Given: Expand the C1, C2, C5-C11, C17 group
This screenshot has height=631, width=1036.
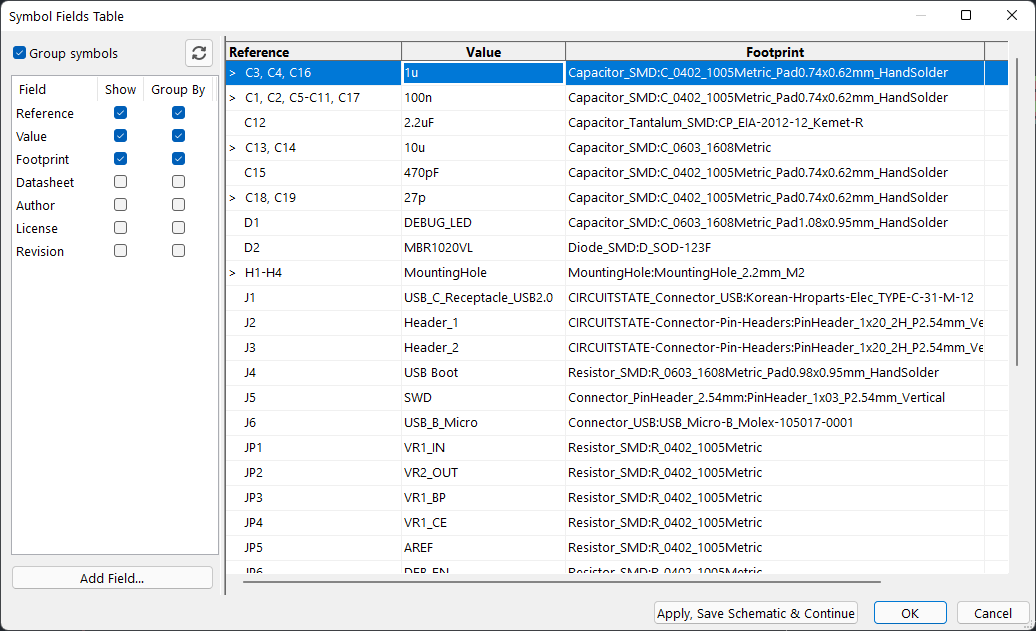Looking at the screenshot, I should tap(233, 98).
